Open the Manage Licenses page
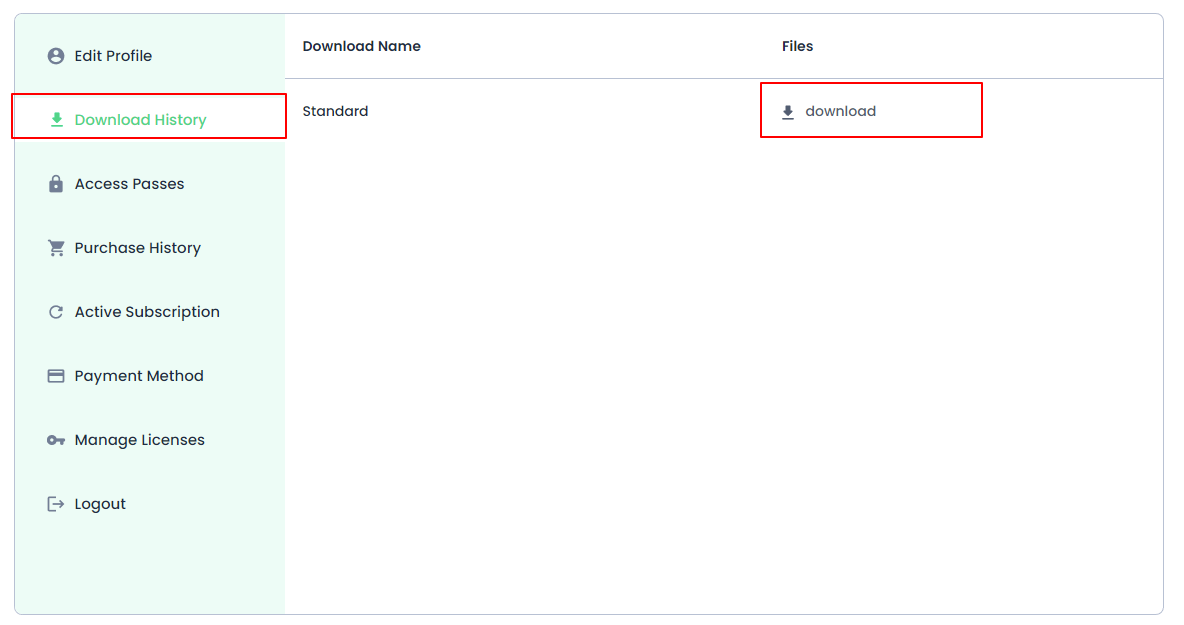Viewport: 1184px width, 625px height. pyautogui.click(x=139, y=440)
